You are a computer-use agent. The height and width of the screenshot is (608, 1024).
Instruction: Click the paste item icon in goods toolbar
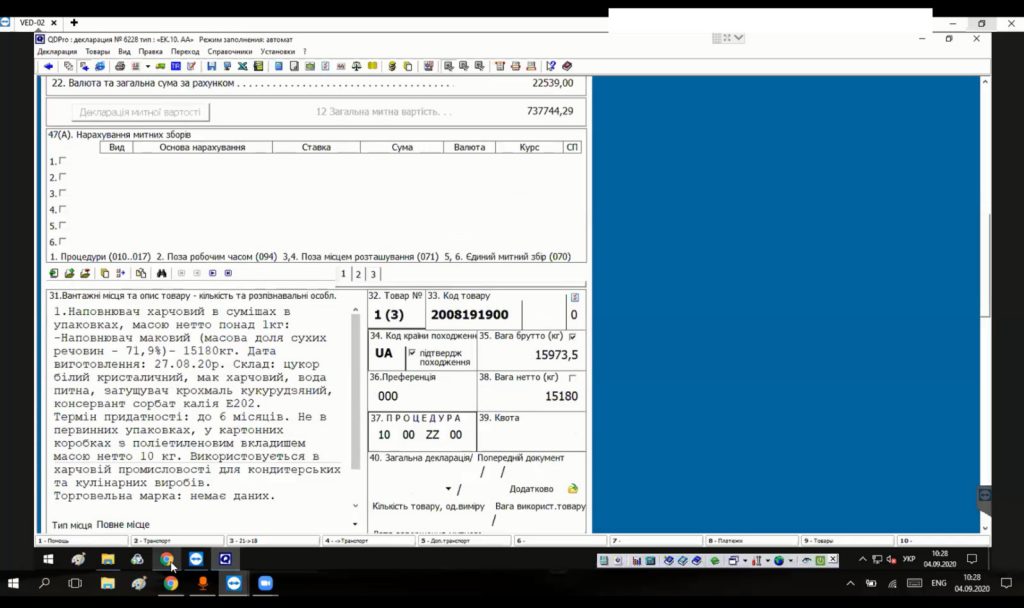[140, 273]
